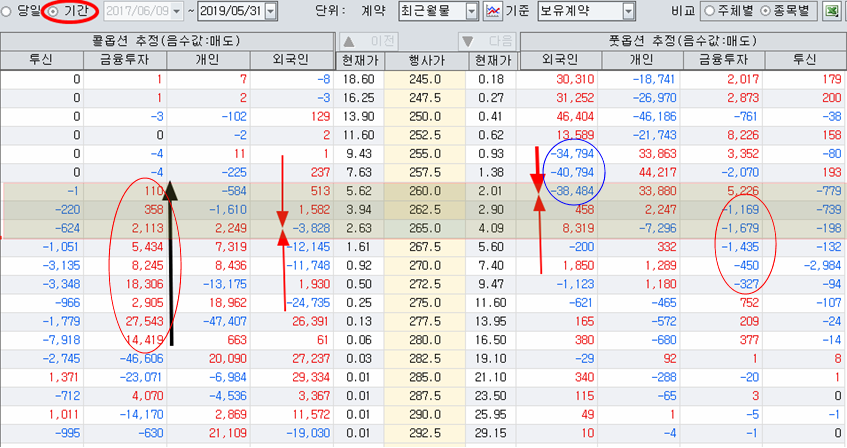Image resolution: width=847 pixels, height=448 pixels.
Task: Select strike price cell 270.0
Action: (425, 266)
